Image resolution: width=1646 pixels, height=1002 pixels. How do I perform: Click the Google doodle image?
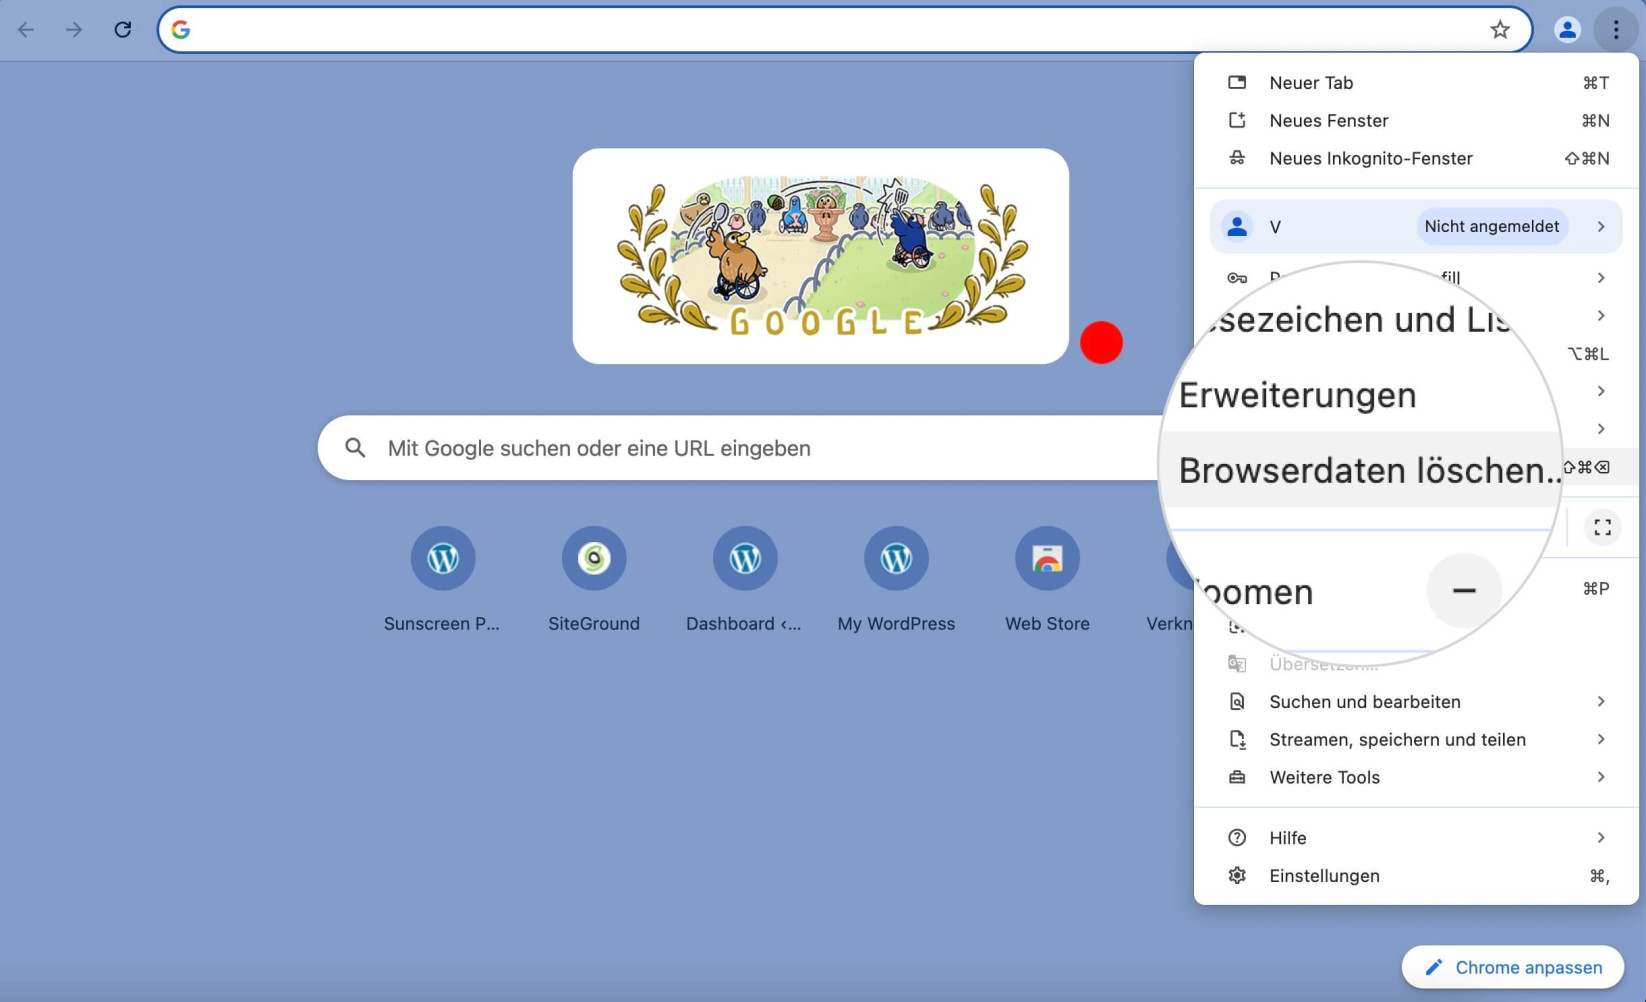click(x=821, y=256)
